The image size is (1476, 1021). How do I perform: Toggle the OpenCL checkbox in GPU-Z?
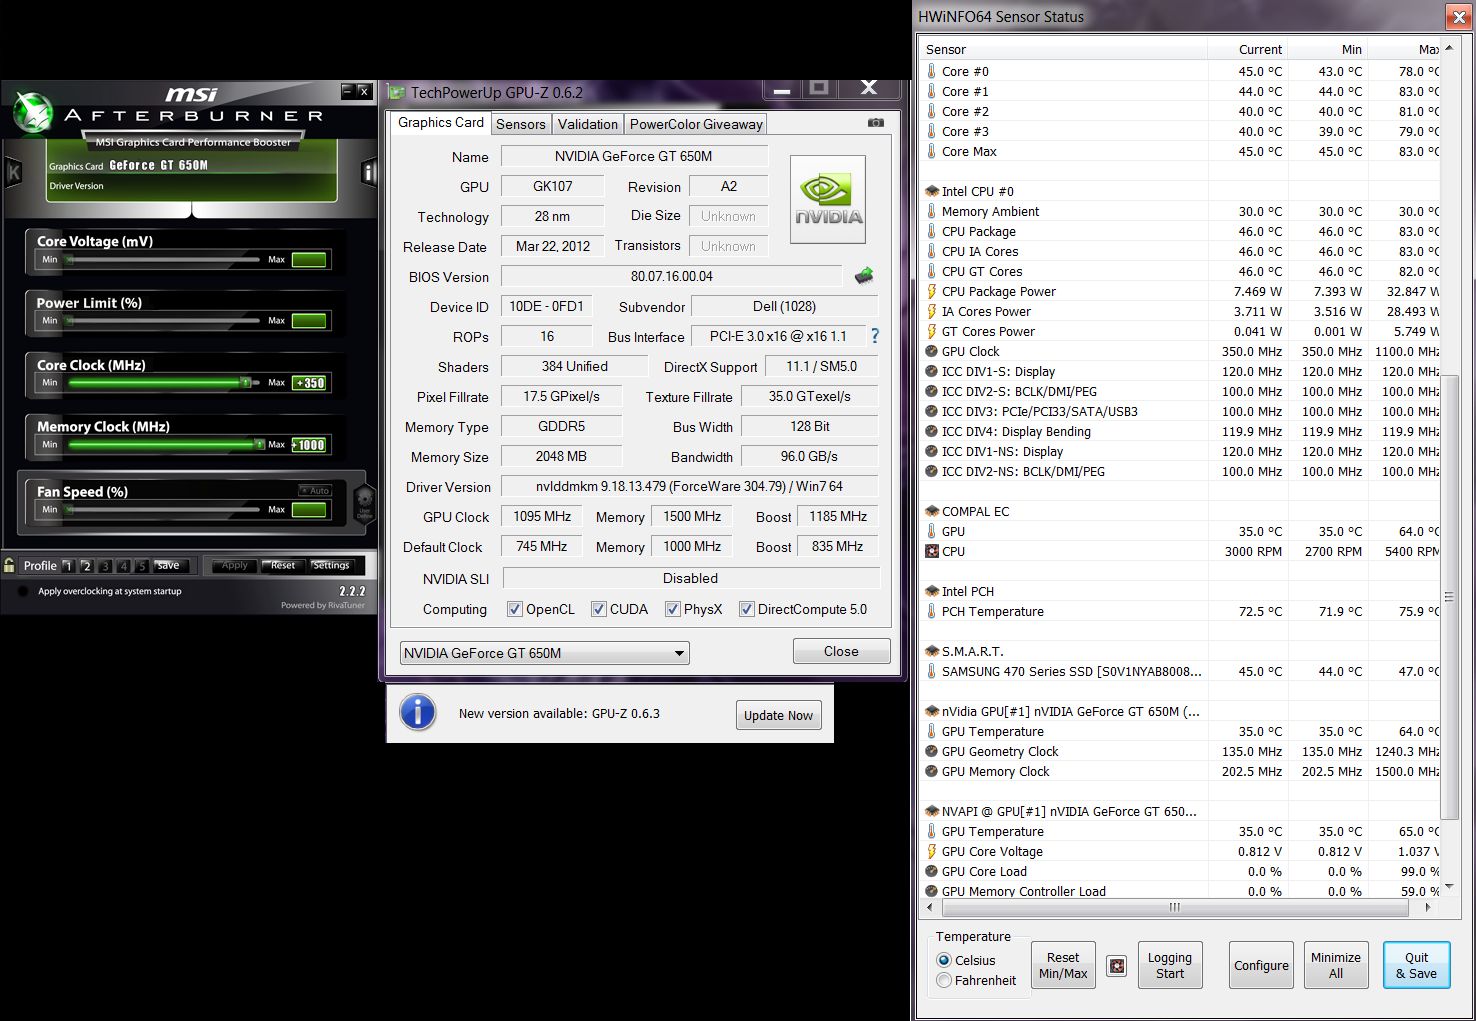pos(515,609)
